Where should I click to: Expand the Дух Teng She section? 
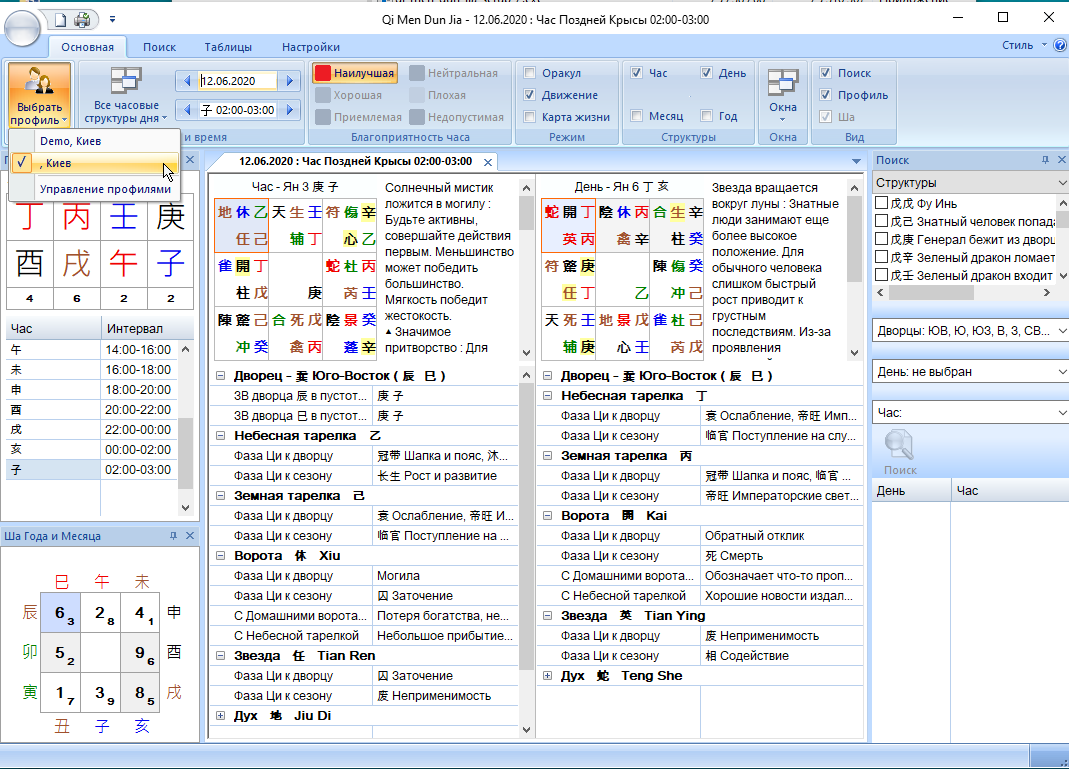point(547,676)
